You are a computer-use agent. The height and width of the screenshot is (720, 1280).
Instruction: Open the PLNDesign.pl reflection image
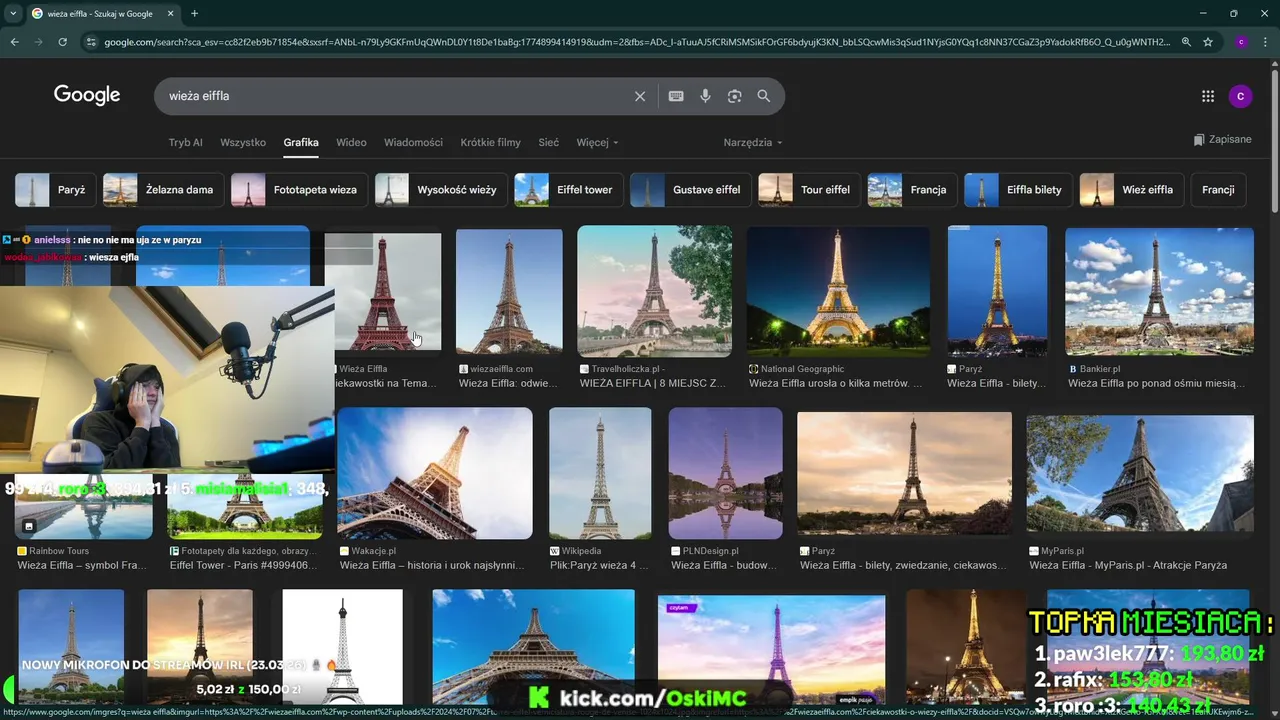[725, 473]
